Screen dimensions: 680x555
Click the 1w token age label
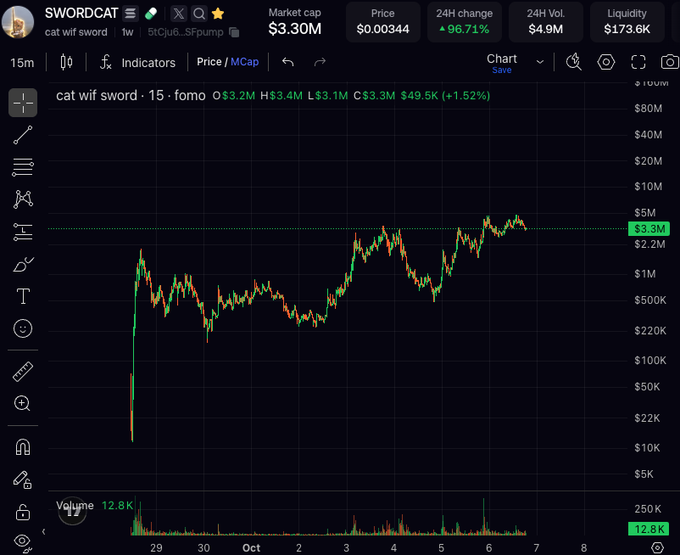click(128, 32)
